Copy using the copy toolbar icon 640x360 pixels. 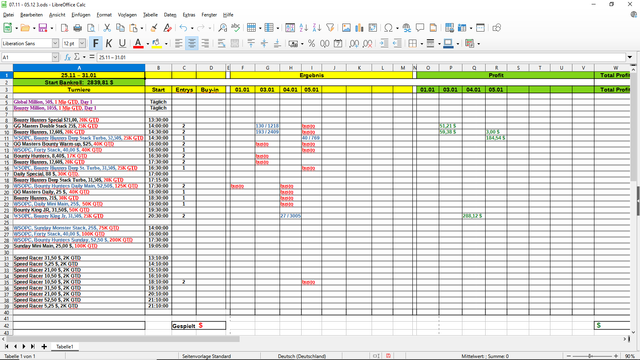(x=120, y=28)
